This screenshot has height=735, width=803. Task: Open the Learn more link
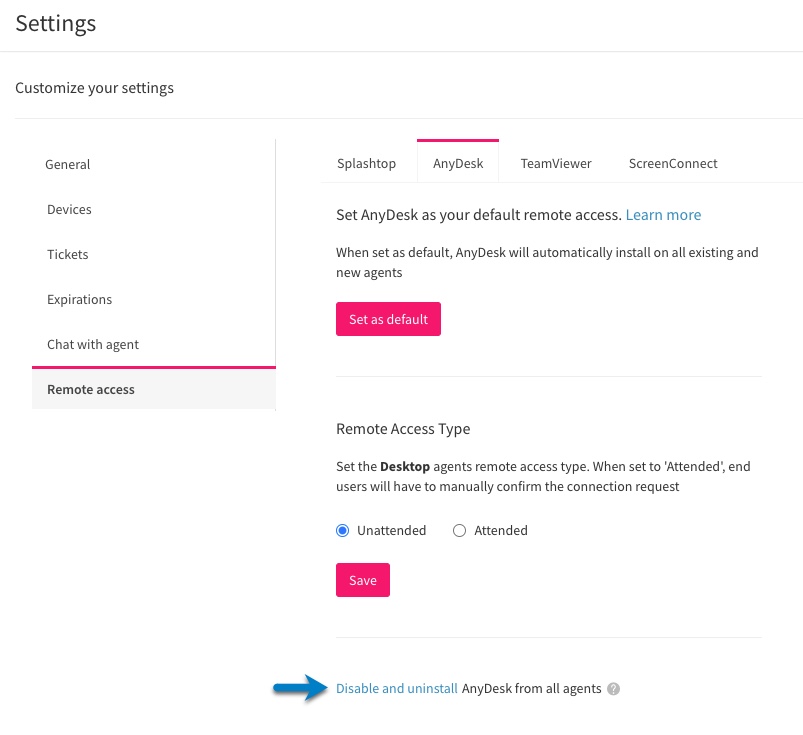[663, 215]
